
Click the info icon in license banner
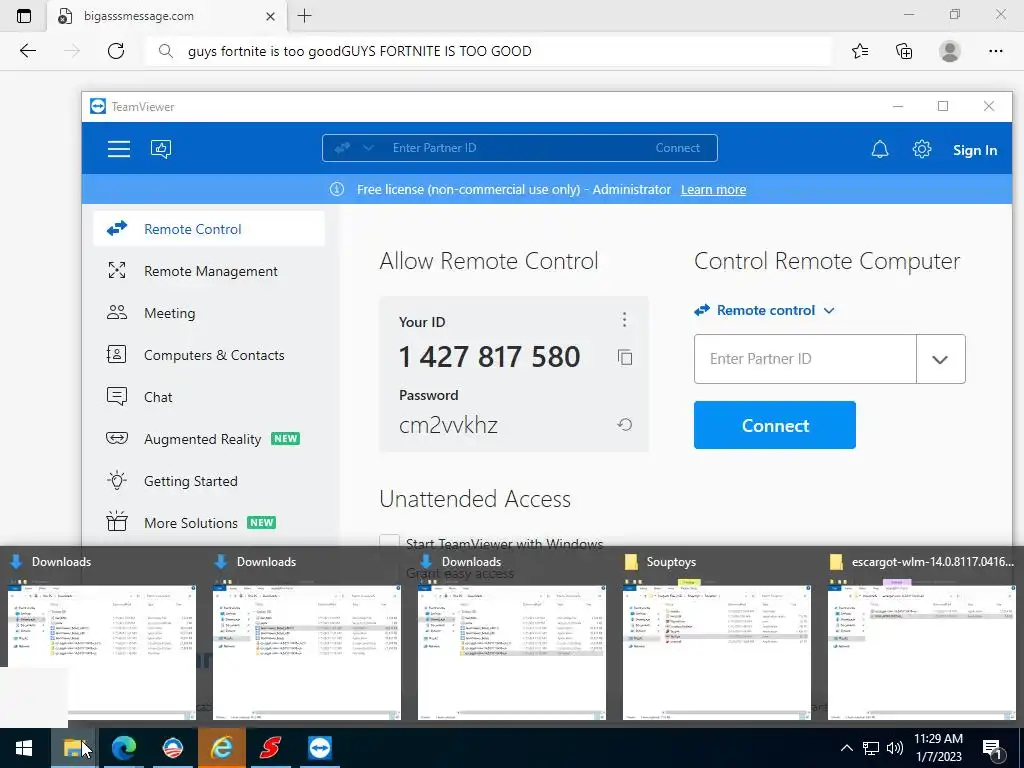click(337, 189)
